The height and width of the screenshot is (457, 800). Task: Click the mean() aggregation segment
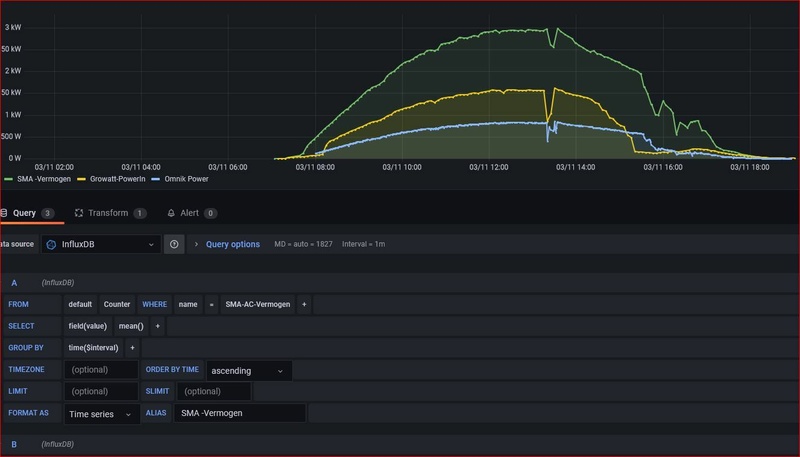click(131, 326)
